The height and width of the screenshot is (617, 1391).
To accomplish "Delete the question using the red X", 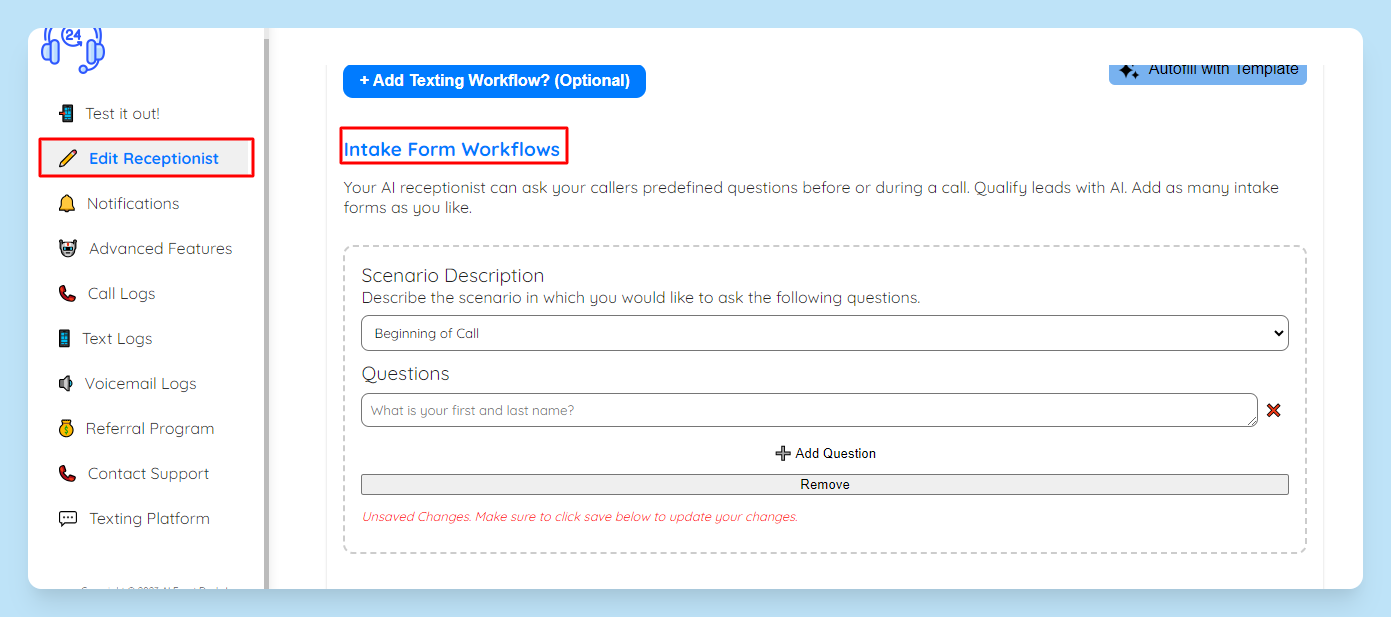I will point(1273,410).
